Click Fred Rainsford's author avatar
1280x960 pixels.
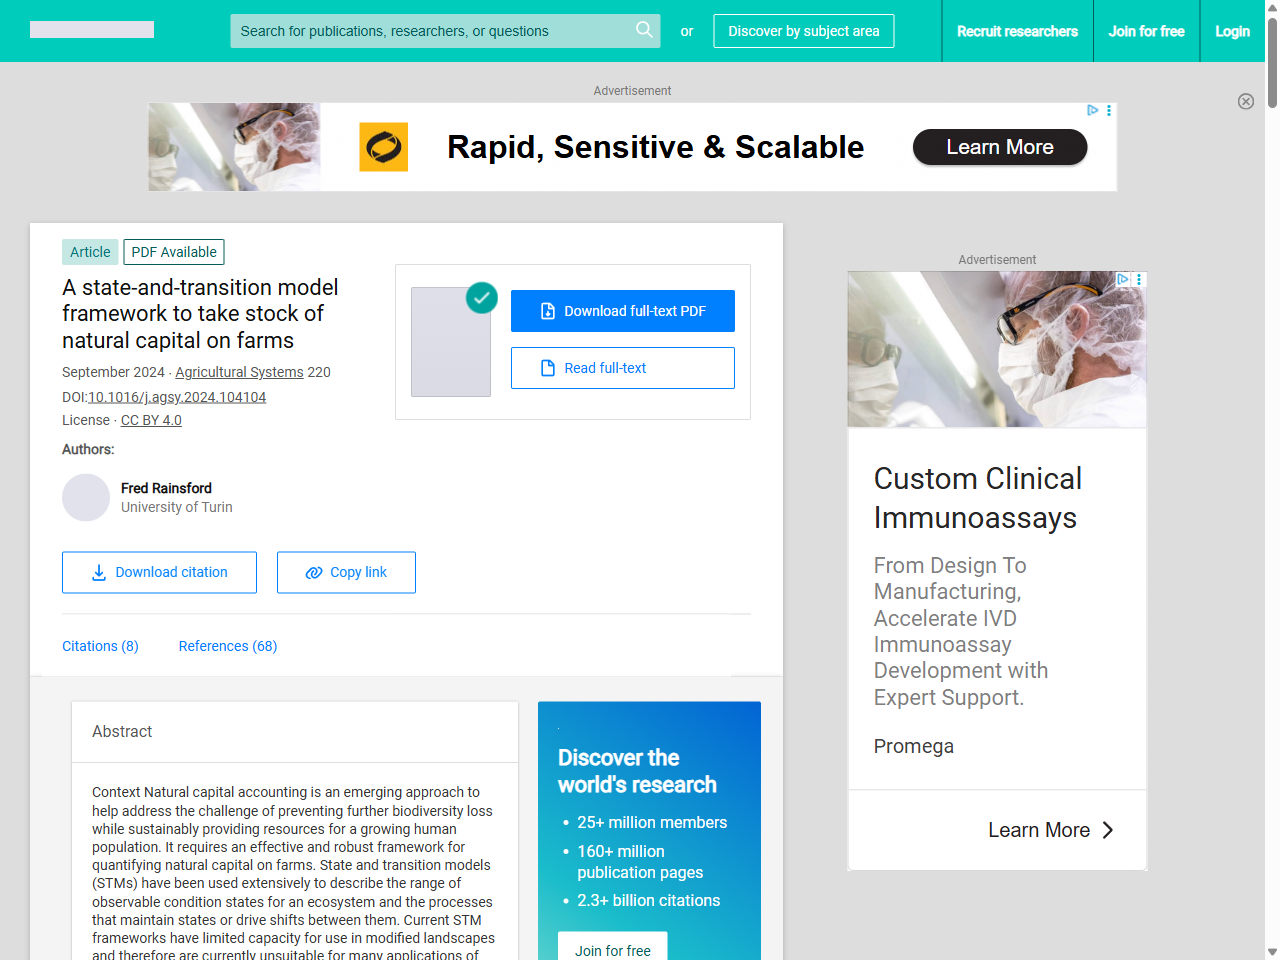[x=86, y=498]
